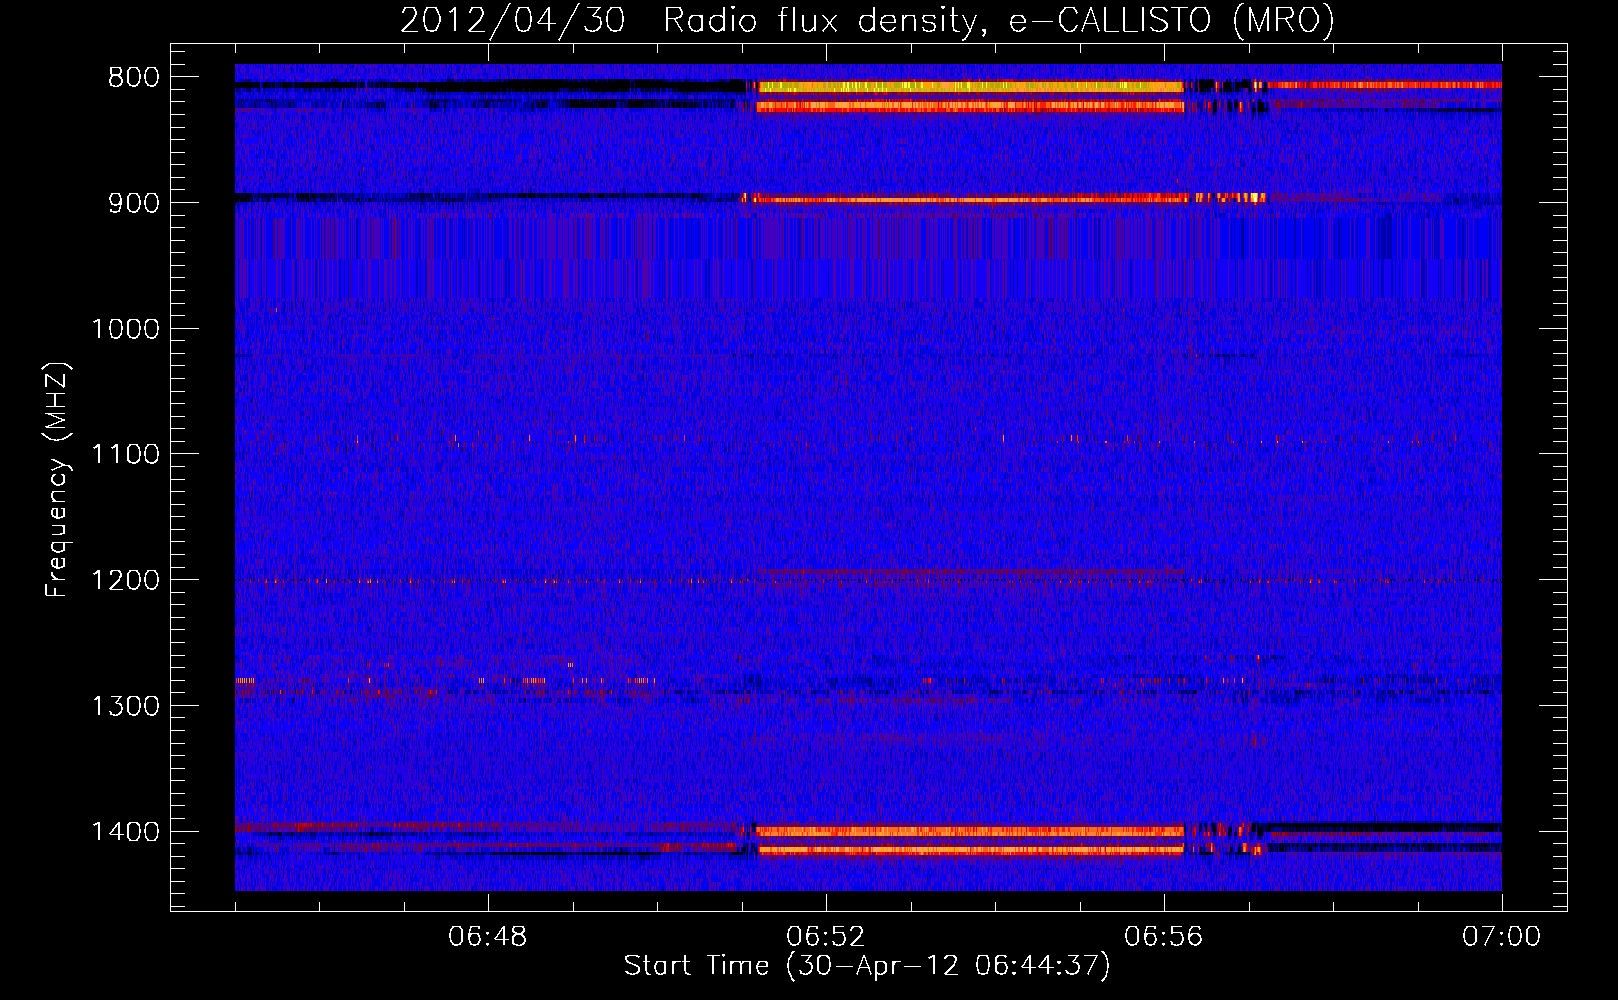Click the 'Frequency (MHZ)' axis label
The width and height of the screenshot is (1618, 1000).
click(57, 480)
